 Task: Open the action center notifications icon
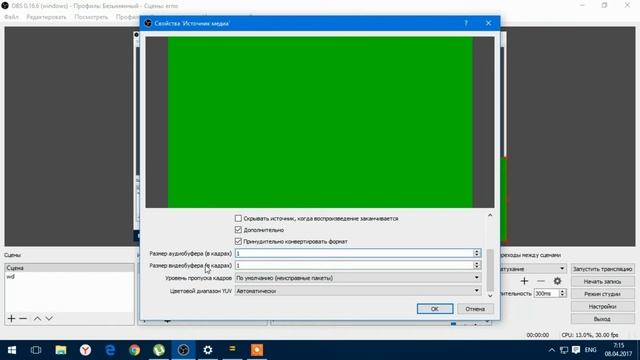576,350
